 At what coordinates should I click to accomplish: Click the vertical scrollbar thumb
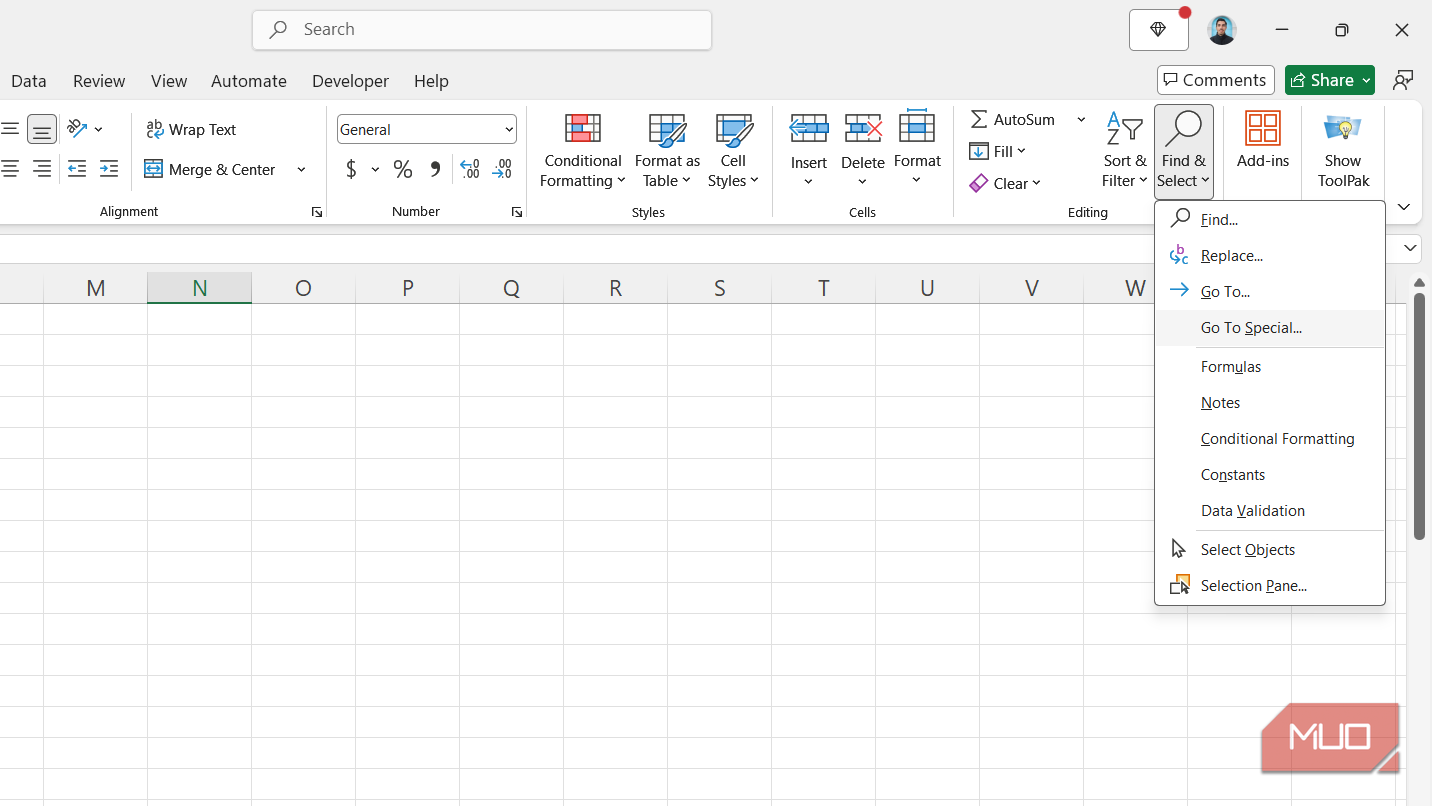pyautogui.click(x=1419, y=416)
